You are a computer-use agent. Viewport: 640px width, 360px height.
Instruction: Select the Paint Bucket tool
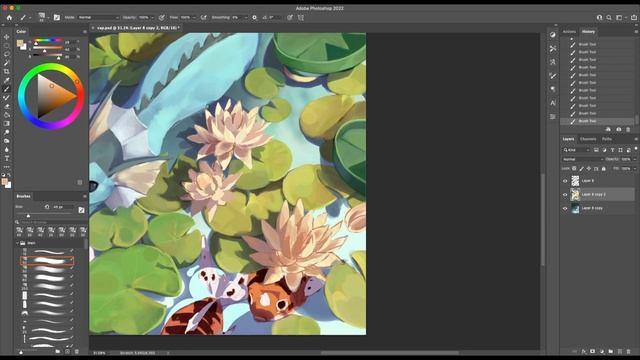coord(7,115)
